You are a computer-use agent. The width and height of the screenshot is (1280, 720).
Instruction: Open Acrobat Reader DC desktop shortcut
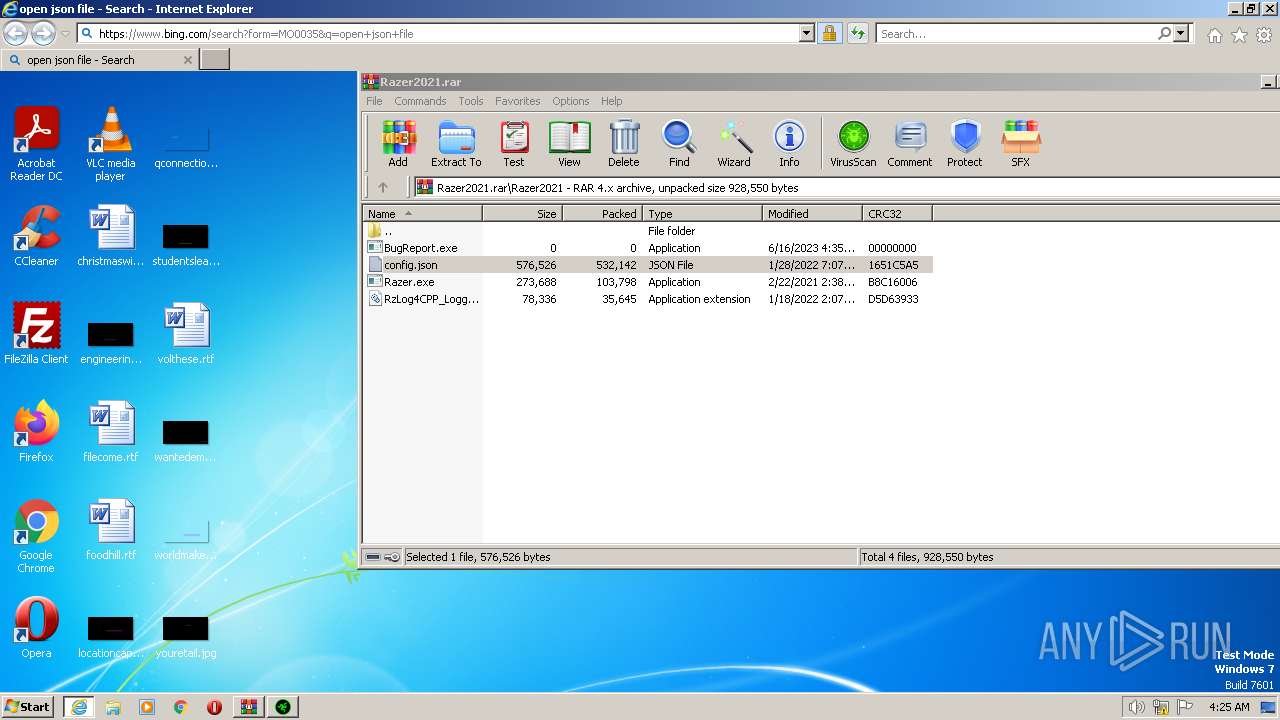point(36,144)
